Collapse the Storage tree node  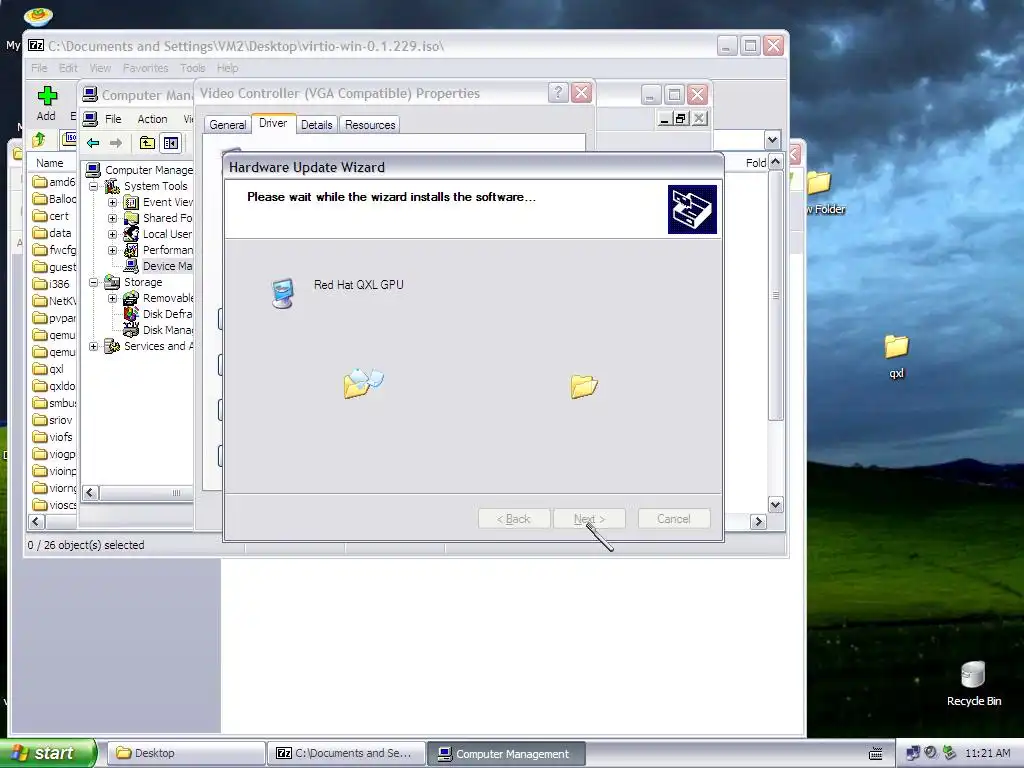[93, 282]
